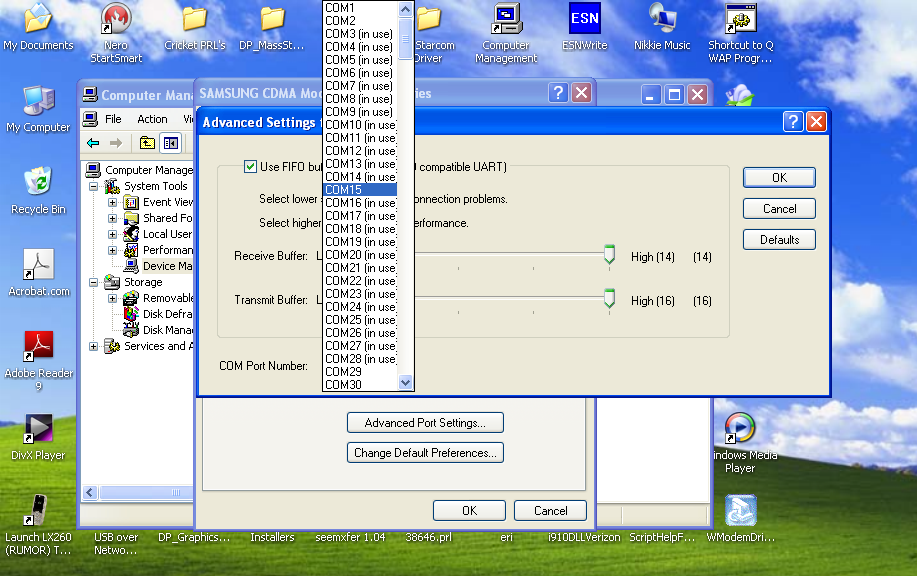The height and width of the screenshot is (576, 917).
Task: Open My Documents desktop icon
Action: pyautogui.click(x=38, y=27)
